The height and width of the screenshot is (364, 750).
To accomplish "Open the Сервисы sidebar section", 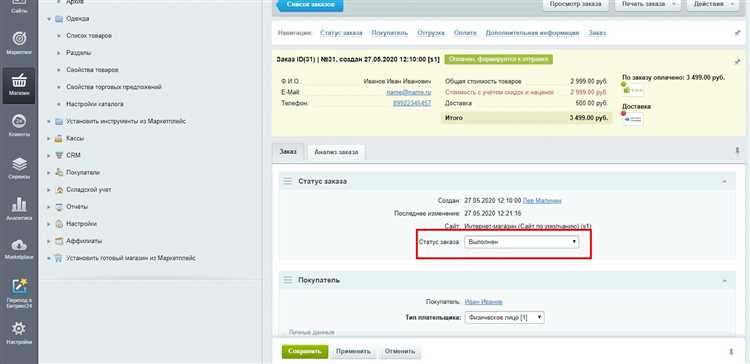I will tap(19, 168).
